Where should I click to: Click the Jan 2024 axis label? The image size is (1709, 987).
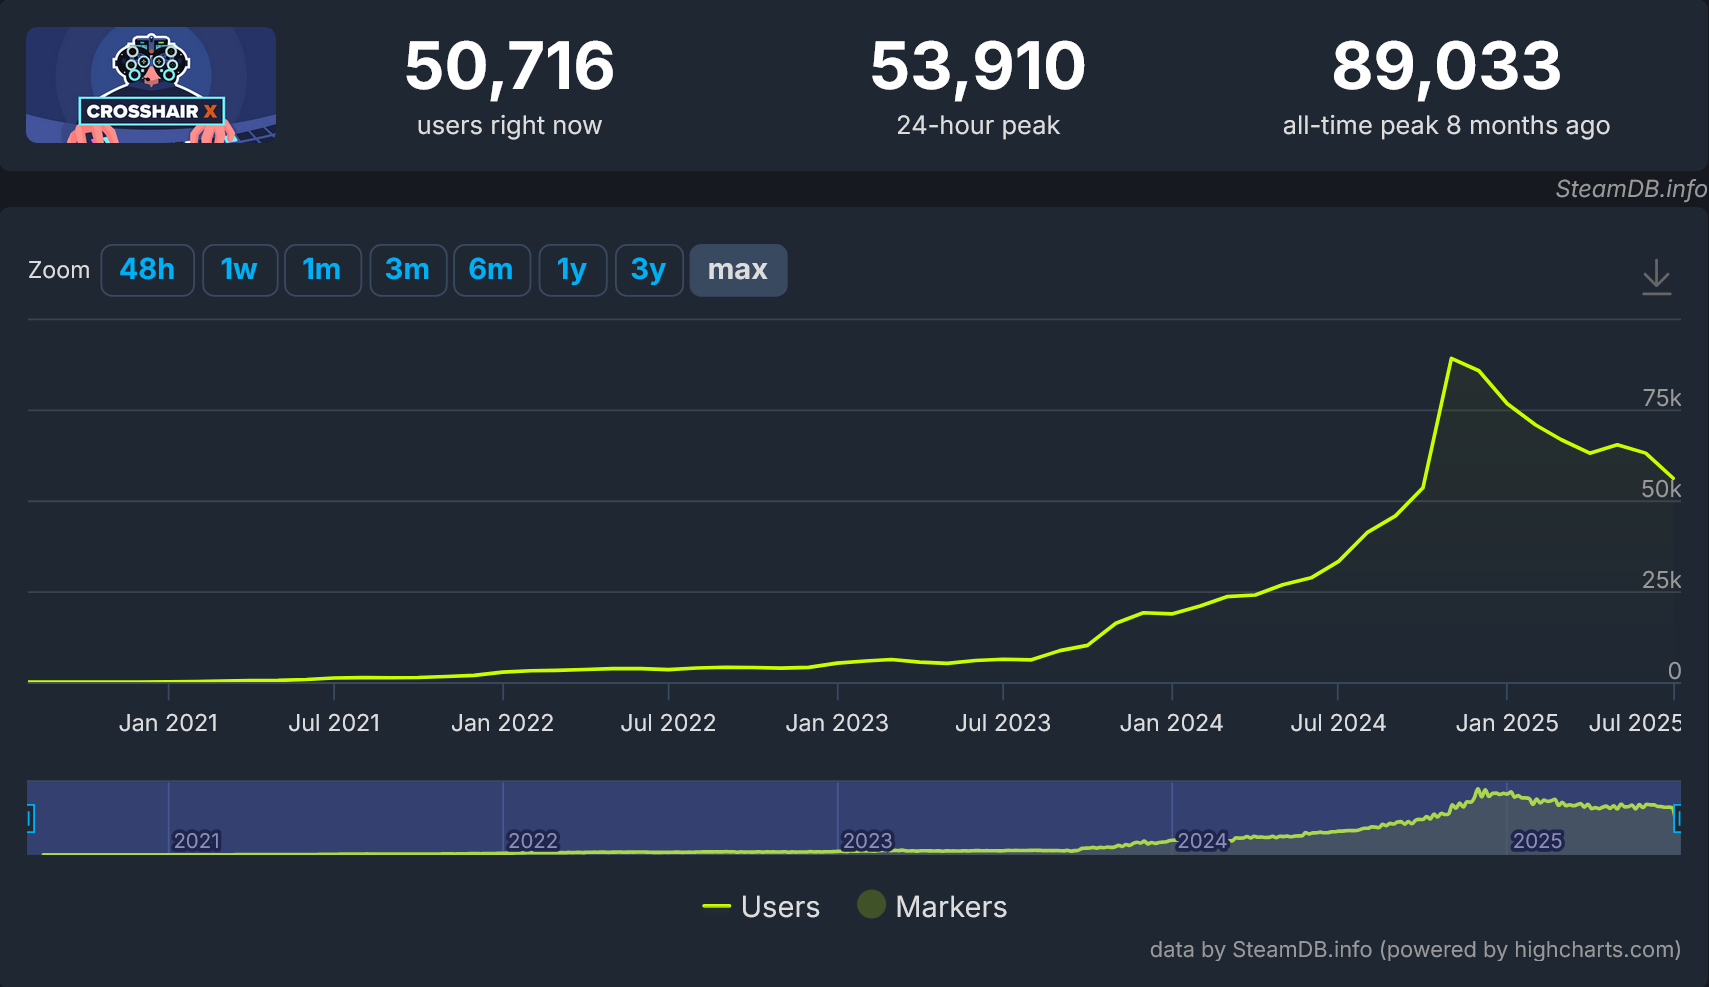point(1171,723)
